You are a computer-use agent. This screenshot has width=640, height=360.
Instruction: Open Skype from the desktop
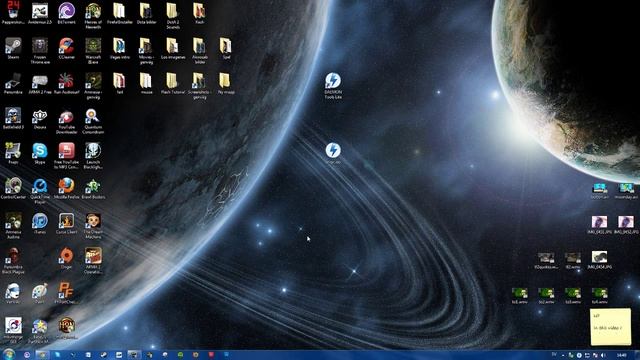[40, 153]
